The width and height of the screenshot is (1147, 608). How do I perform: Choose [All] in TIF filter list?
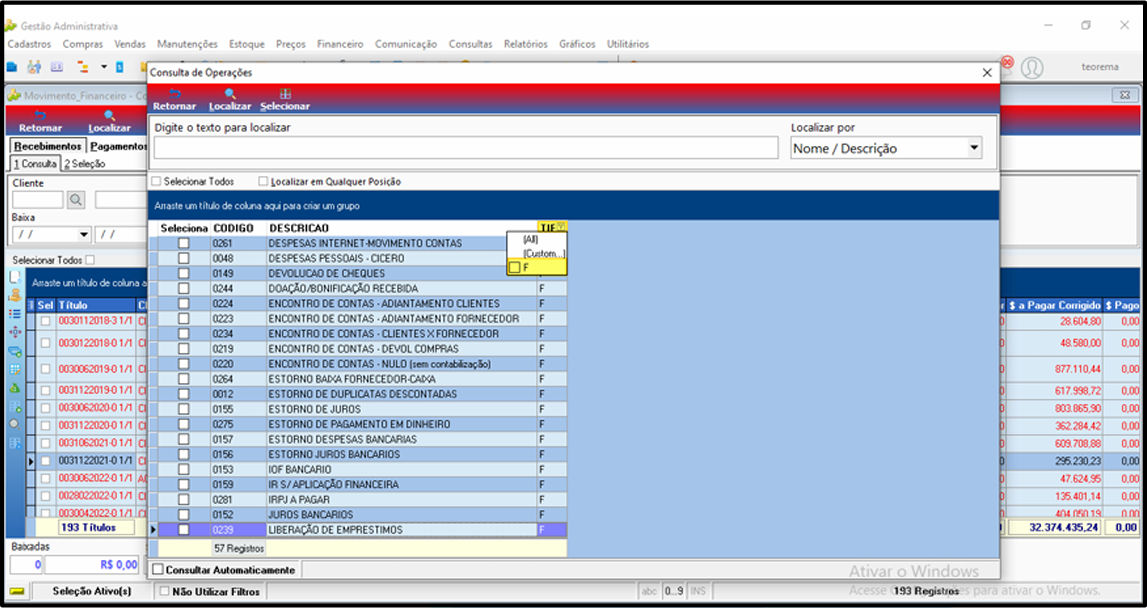530,239
